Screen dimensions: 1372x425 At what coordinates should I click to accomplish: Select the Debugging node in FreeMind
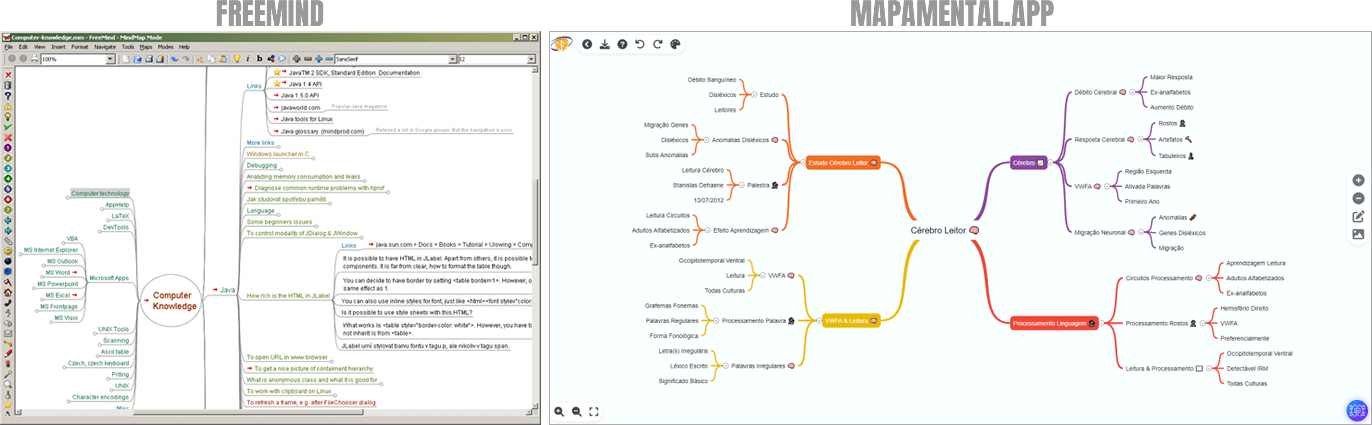click(x=262, y=165)
